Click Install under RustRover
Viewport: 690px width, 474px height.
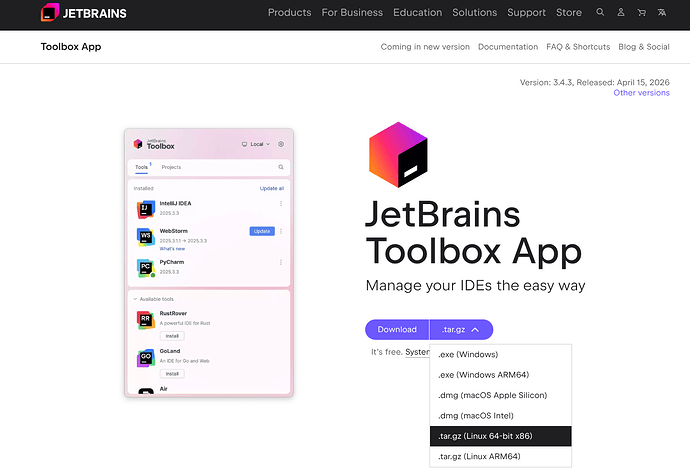[172, 336]
